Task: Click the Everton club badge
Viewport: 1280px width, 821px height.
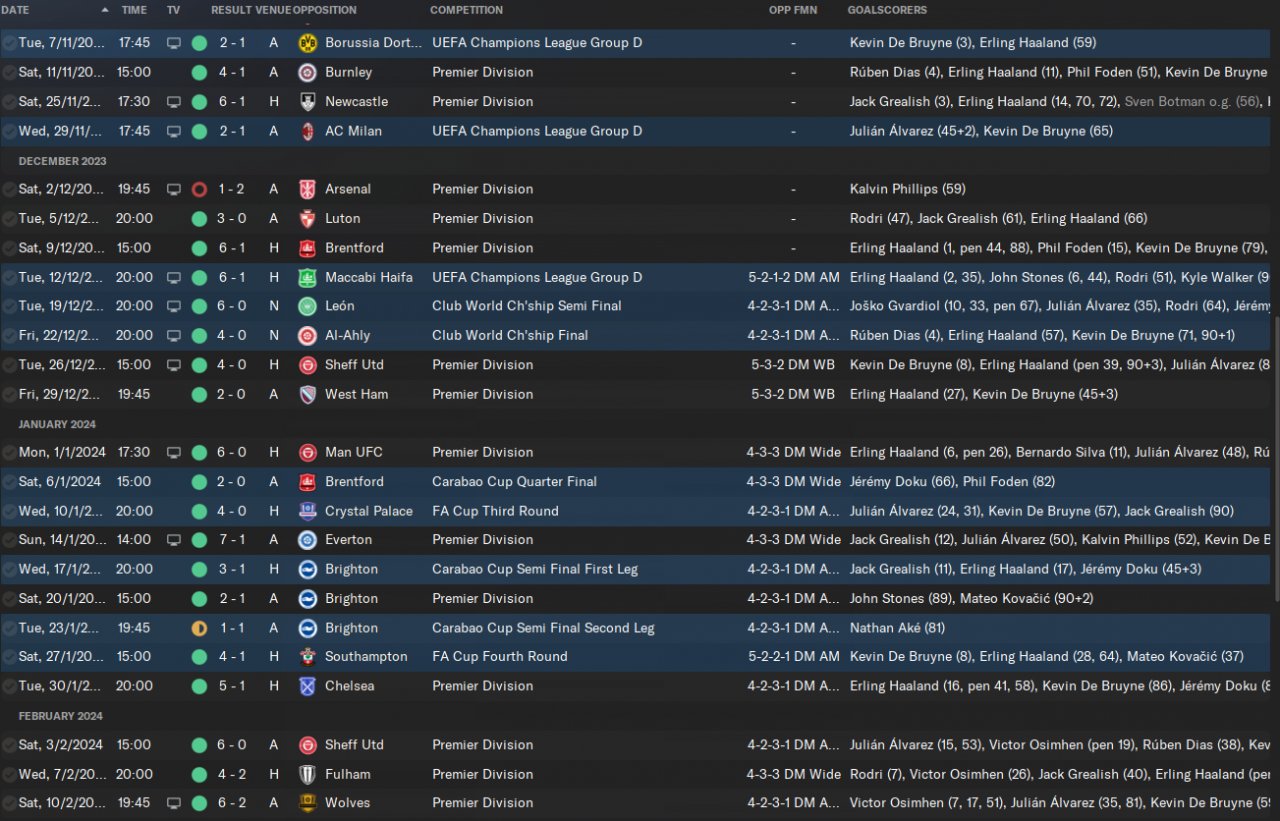Action: coord(307,540)
